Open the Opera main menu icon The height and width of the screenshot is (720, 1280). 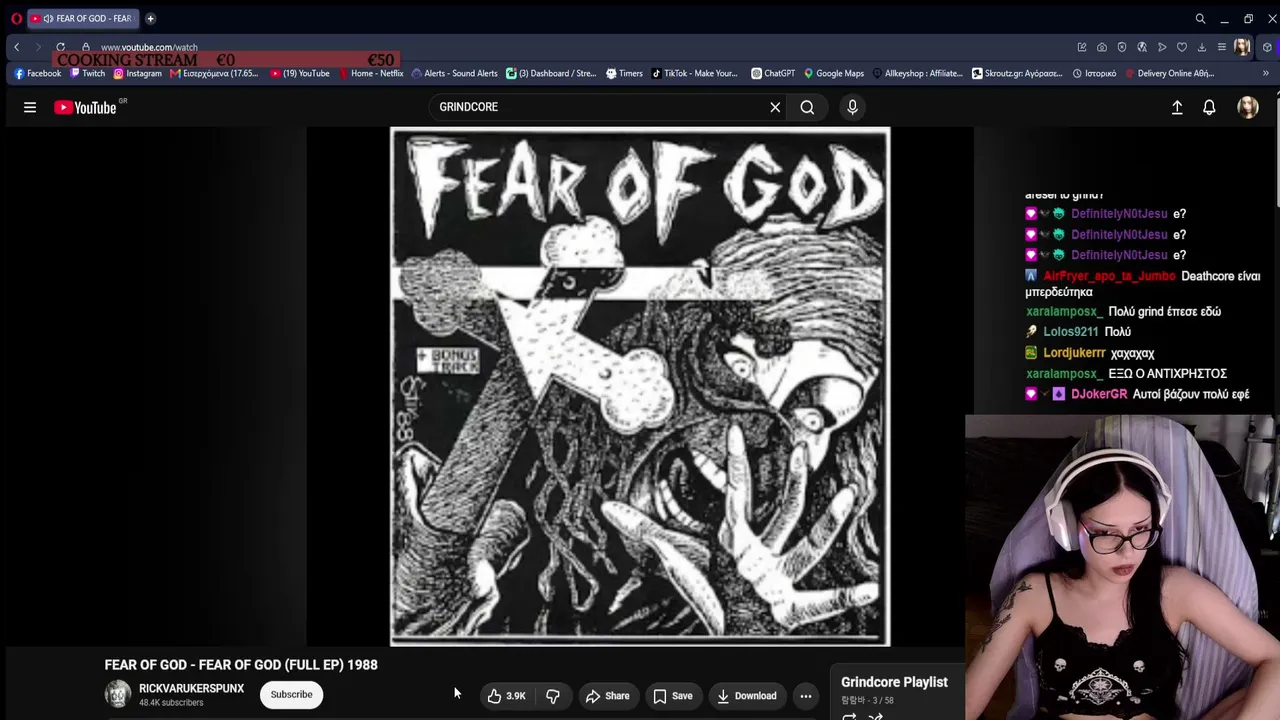click(x=16, y=18)
